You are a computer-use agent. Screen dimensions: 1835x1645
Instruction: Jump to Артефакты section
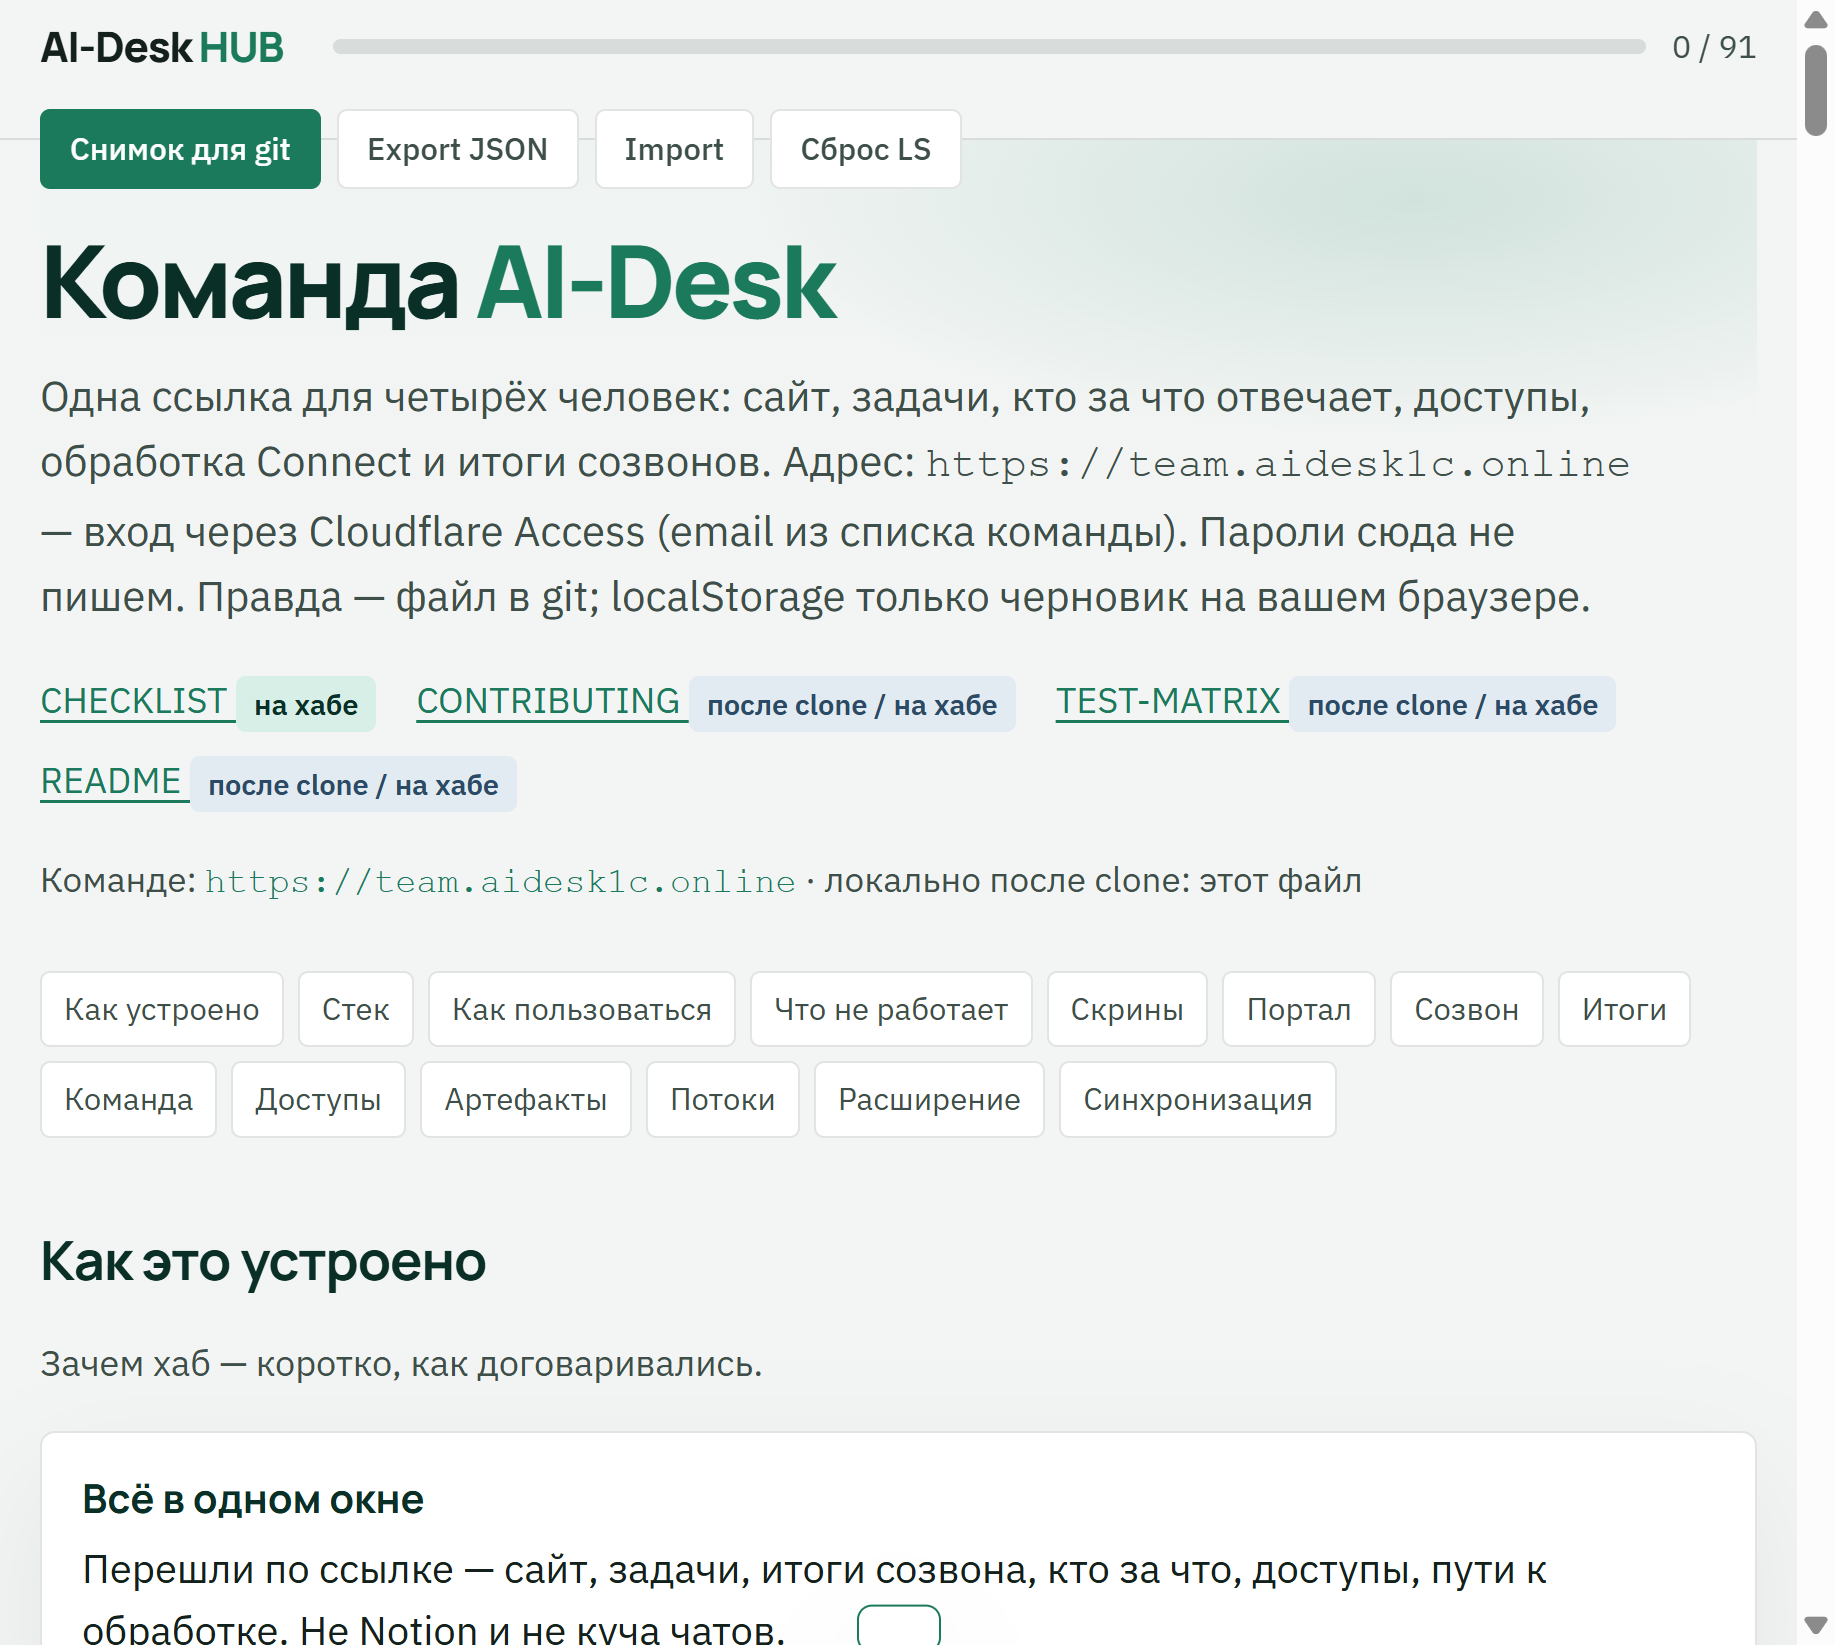click(x=526, y=1100)
